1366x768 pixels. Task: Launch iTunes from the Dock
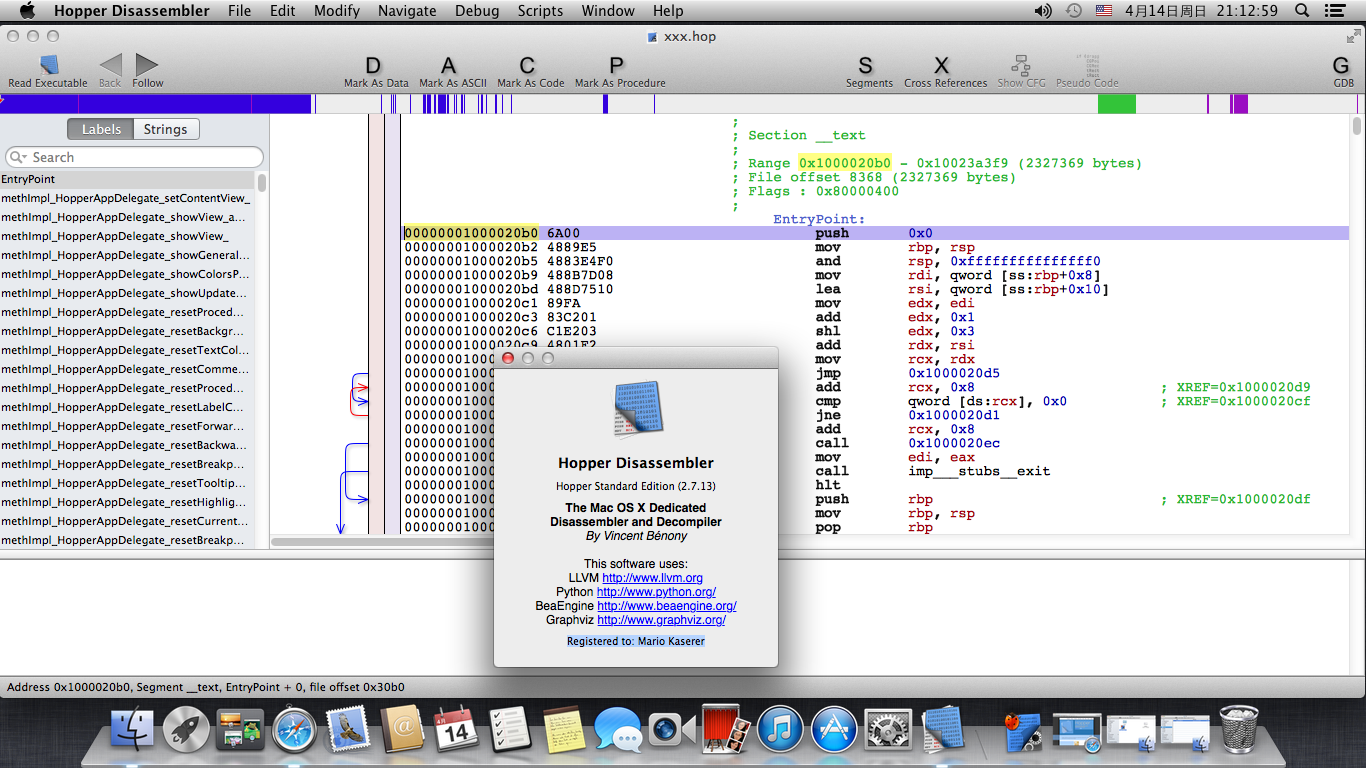(780, 729)
